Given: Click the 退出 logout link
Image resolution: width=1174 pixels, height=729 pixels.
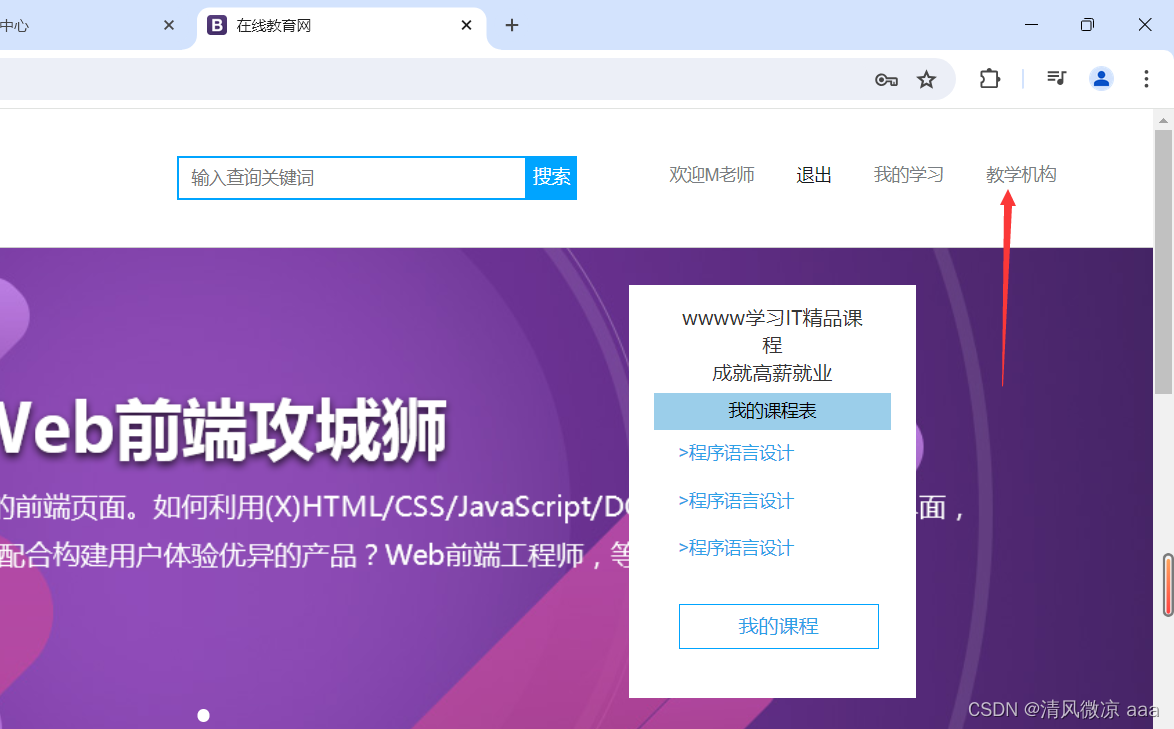Looking at the screenshot, I should (x=814, y=175).
